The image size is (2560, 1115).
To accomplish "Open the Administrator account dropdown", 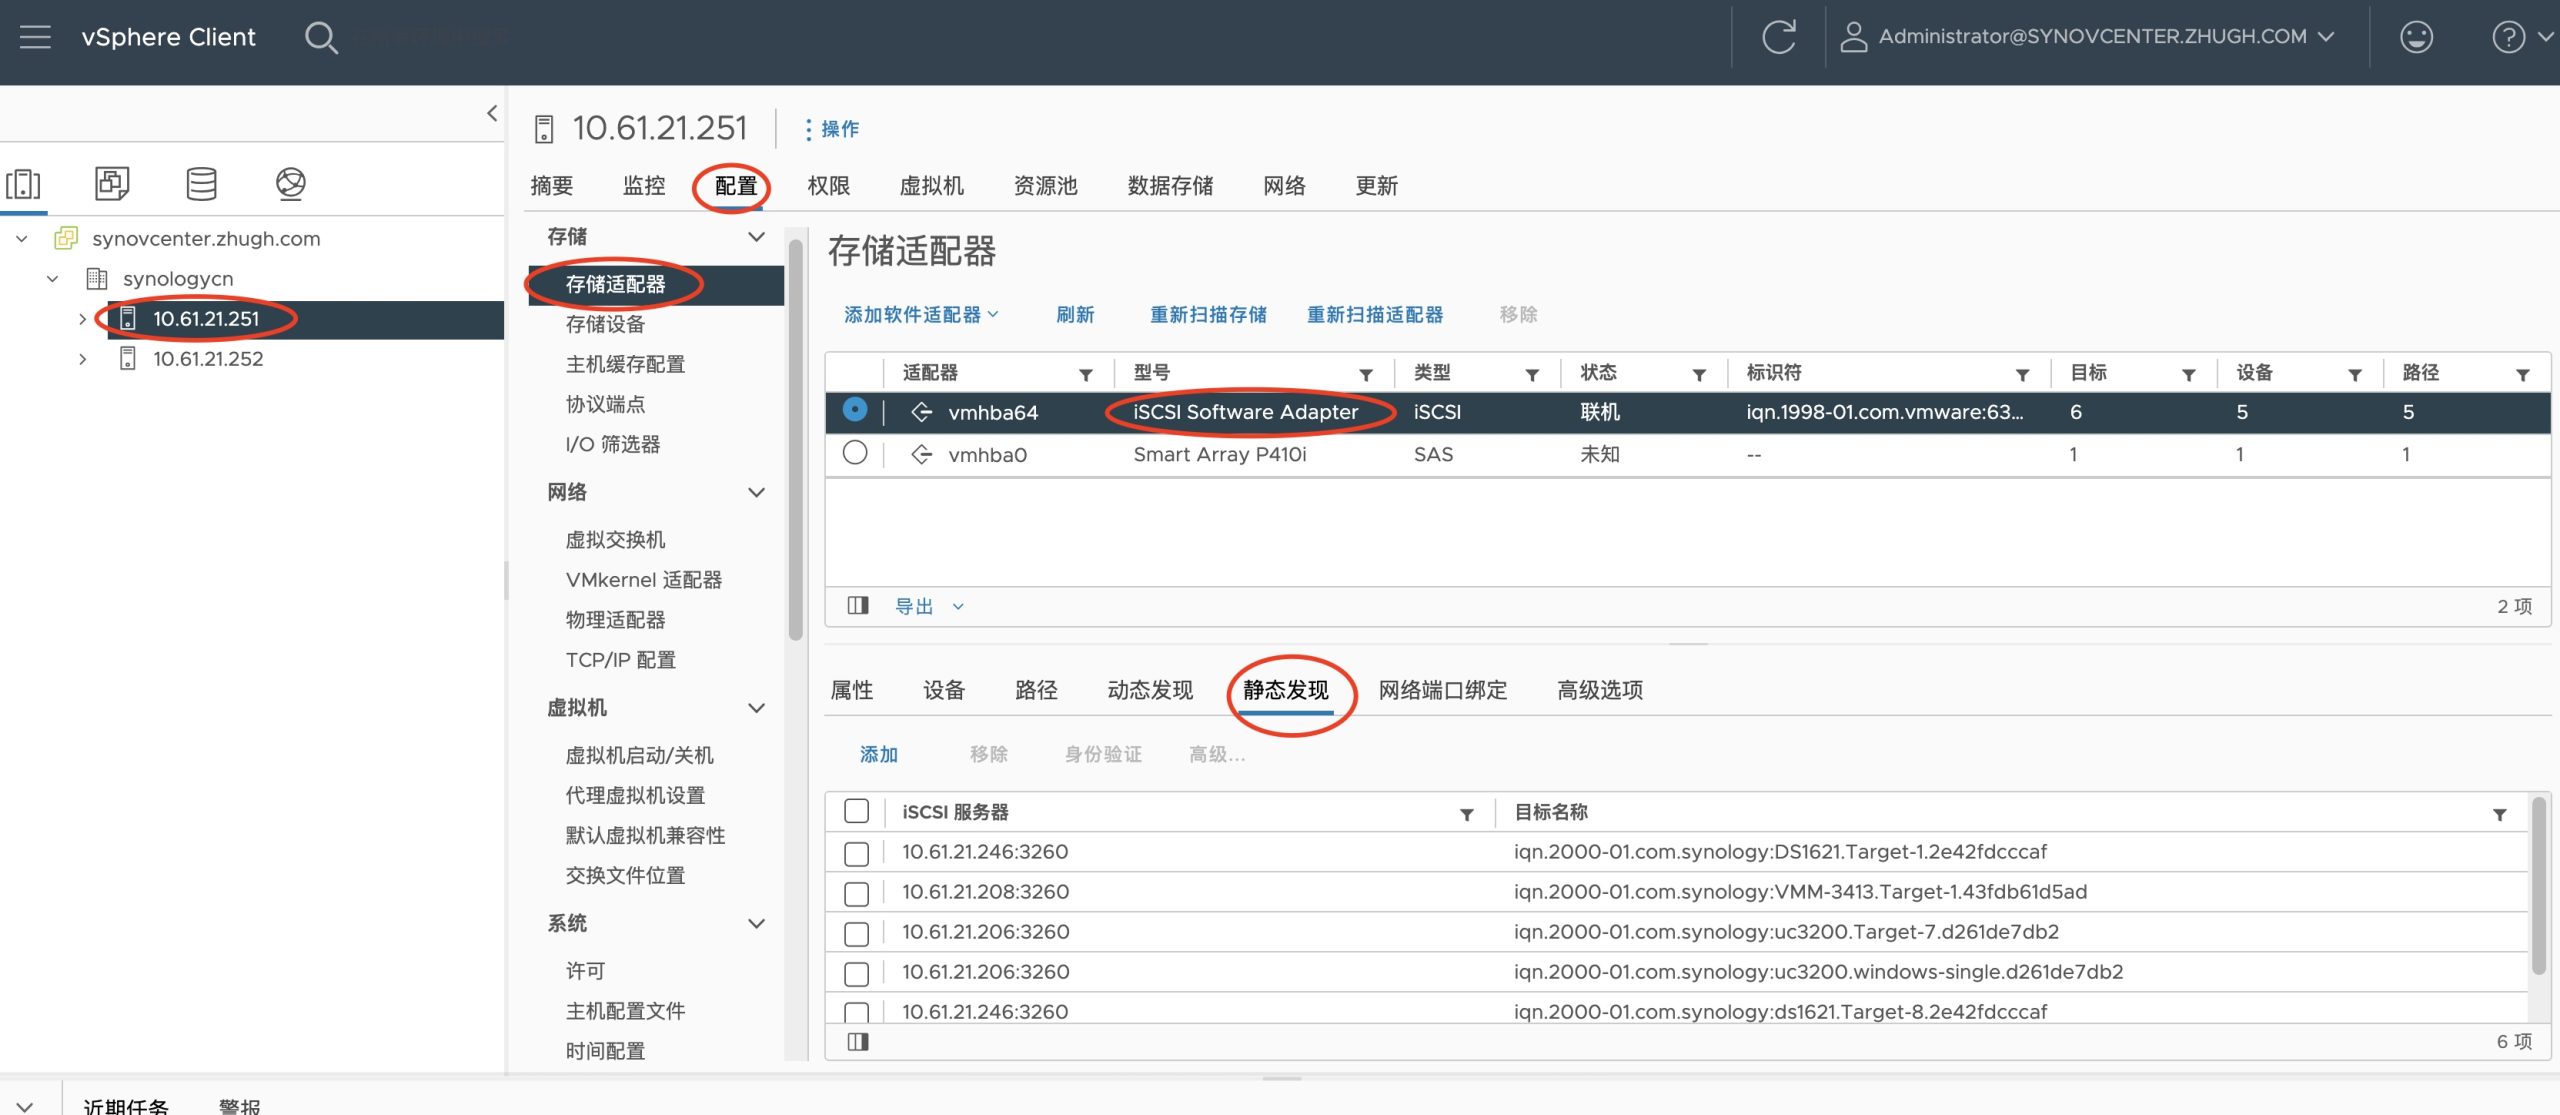I will tap(2106, 37).
